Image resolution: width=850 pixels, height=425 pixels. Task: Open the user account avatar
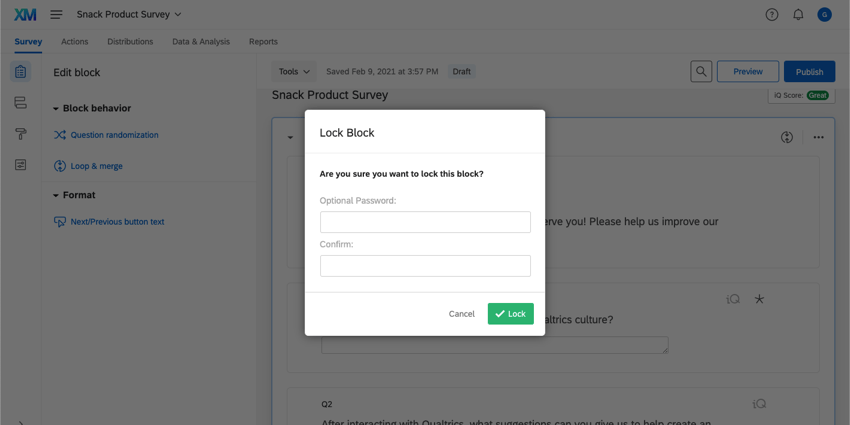824,15
